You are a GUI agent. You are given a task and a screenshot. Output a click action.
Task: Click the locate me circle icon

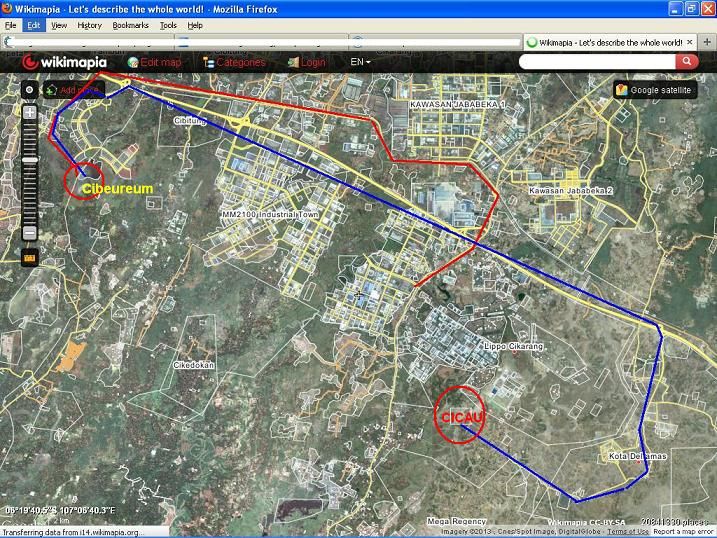coord(29,89)
